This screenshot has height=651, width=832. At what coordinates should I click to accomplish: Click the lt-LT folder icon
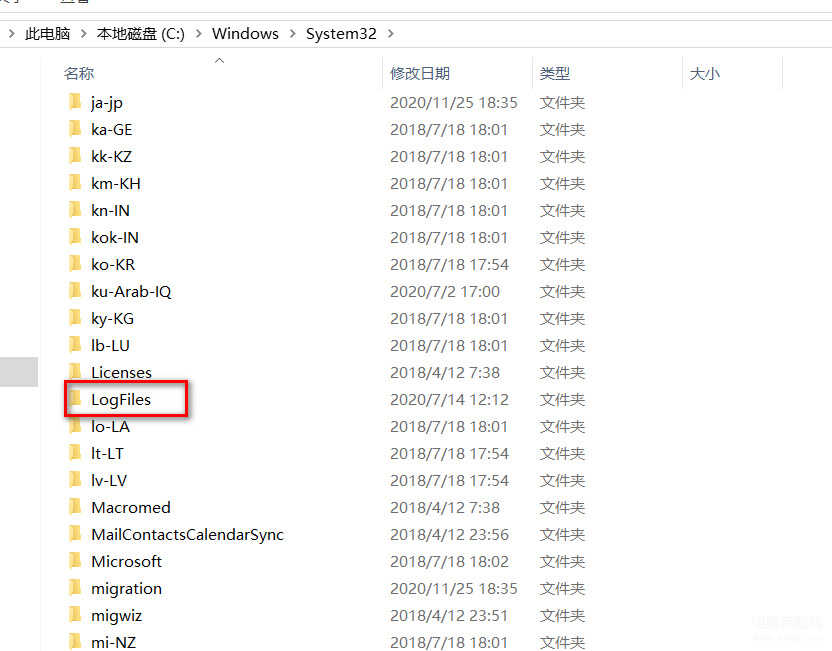click(x=75, y=453)
